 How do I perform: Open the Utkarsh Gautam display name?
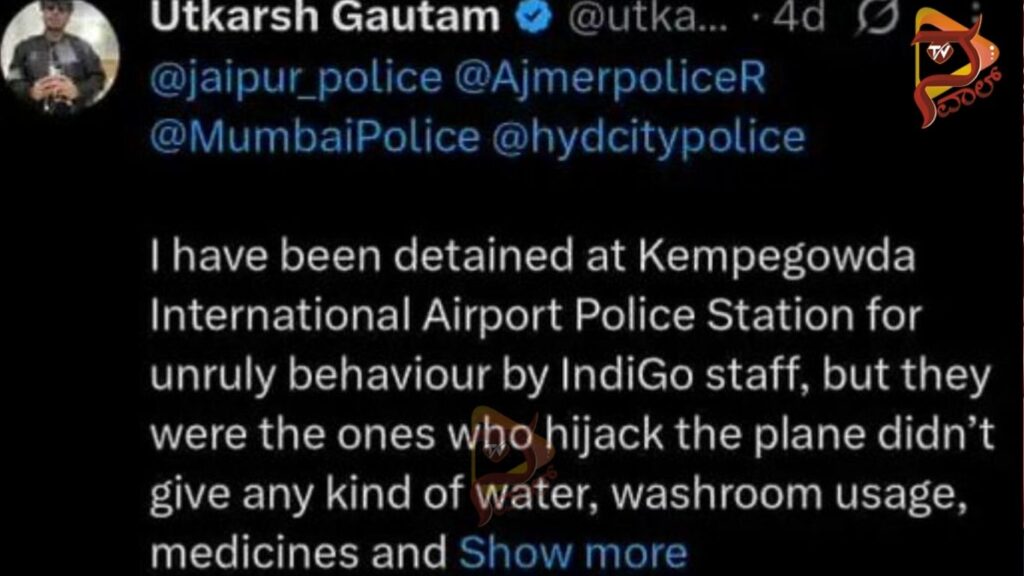coord(325,16)
